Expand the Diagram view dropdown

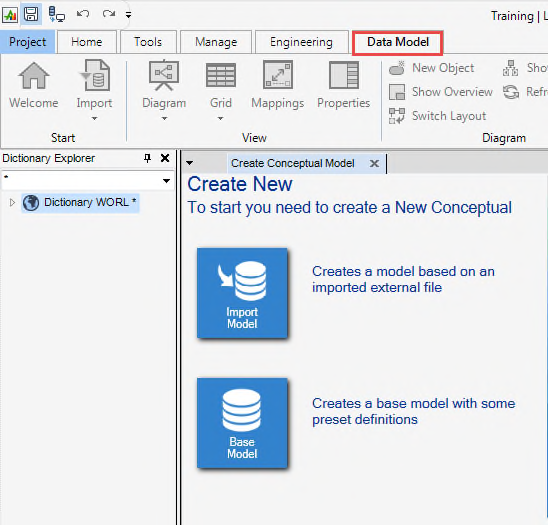pyautogui.click(x=164, y=118)
